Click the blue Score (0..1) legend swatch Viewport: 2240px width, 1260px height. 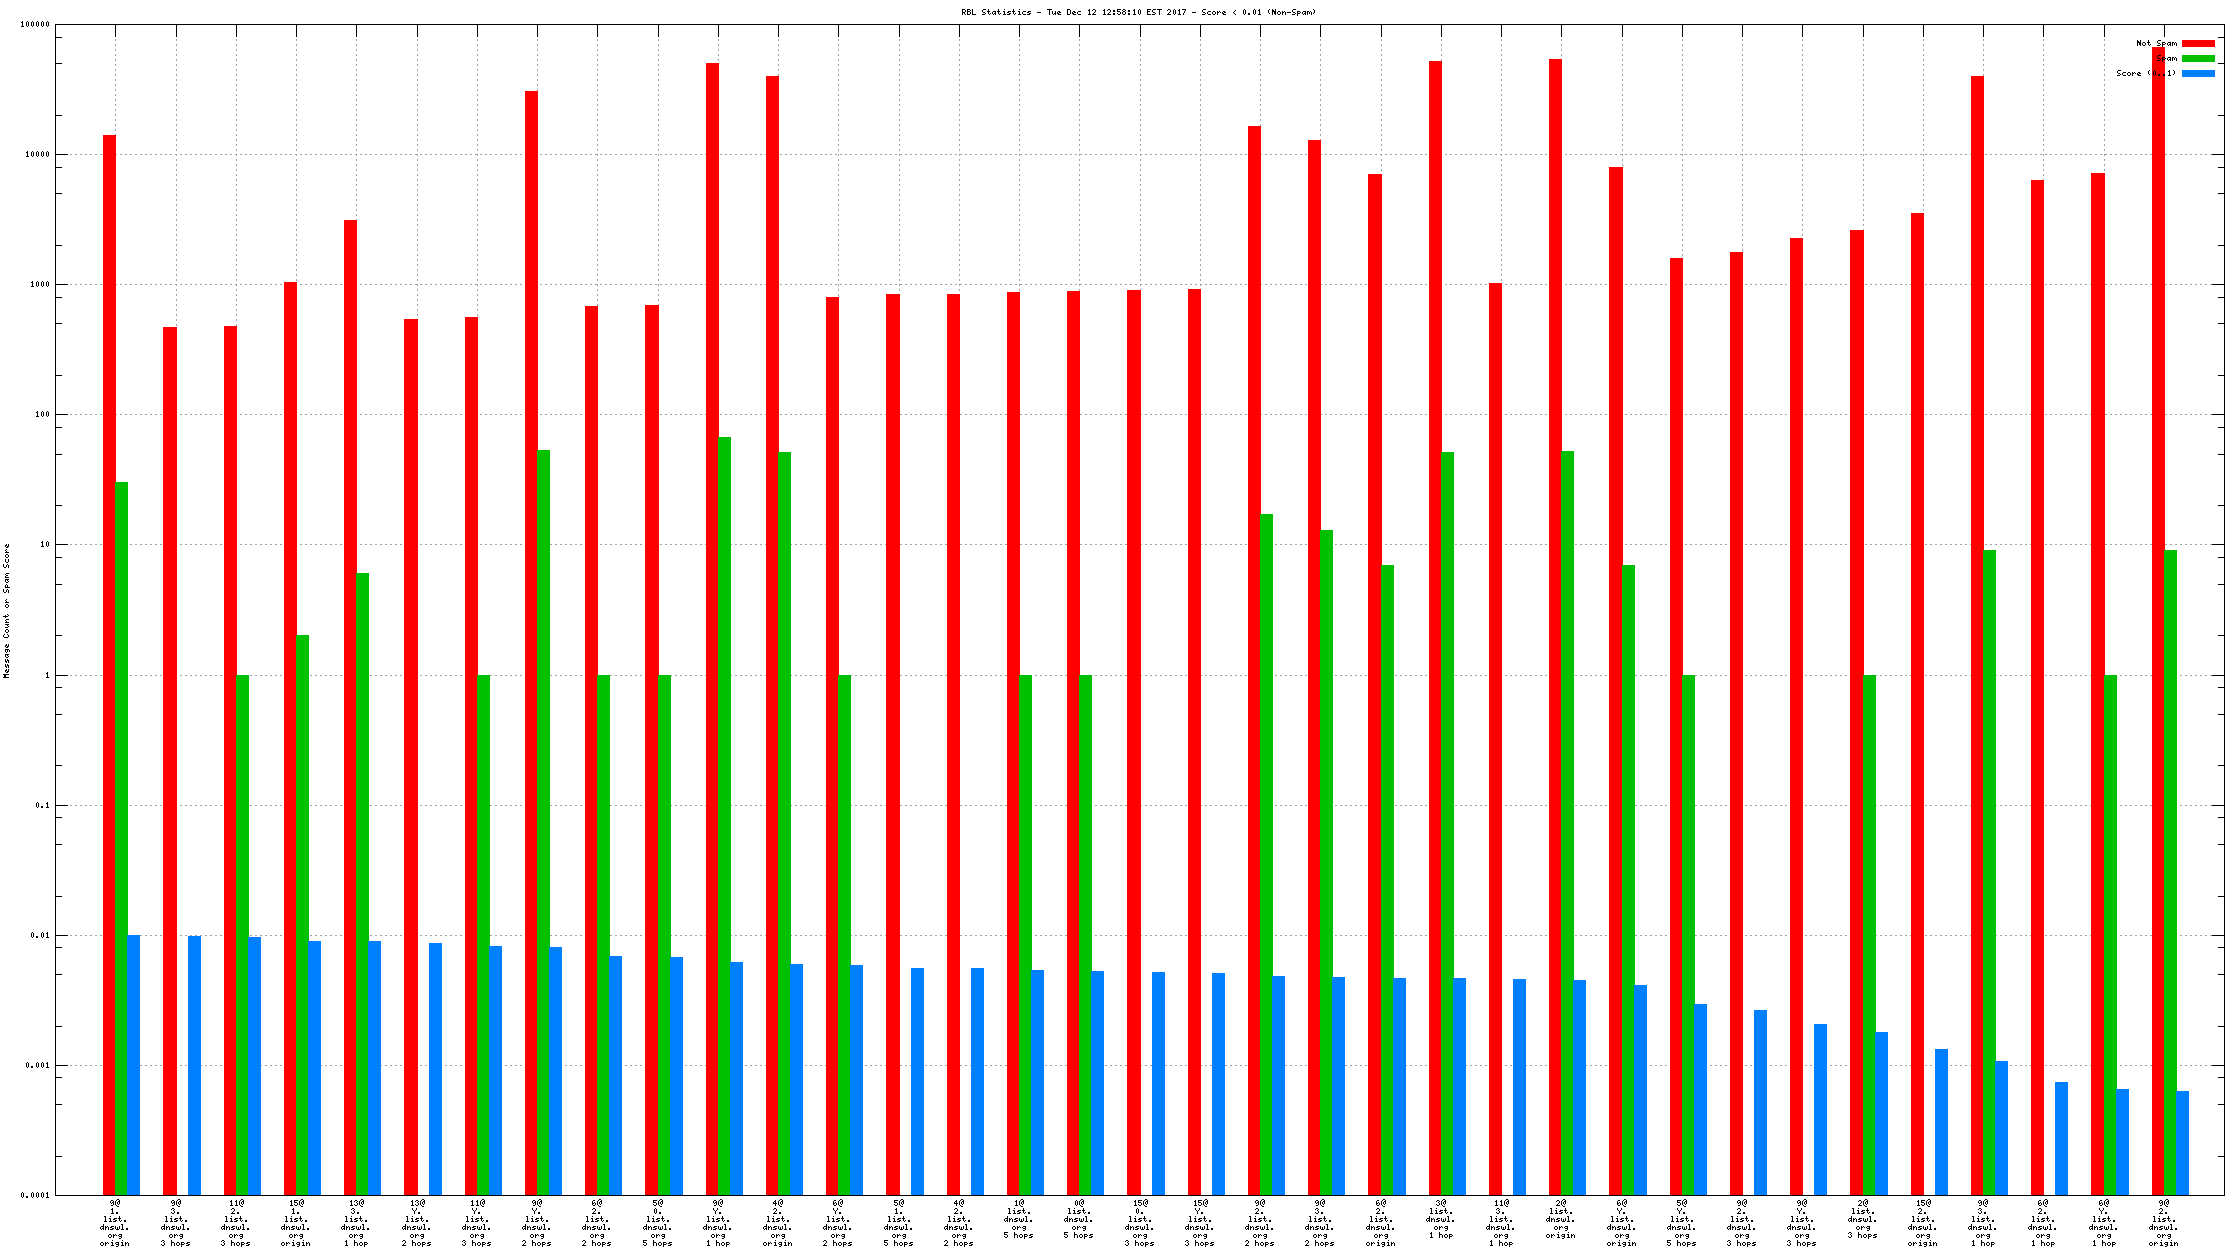coord(2197,73)
